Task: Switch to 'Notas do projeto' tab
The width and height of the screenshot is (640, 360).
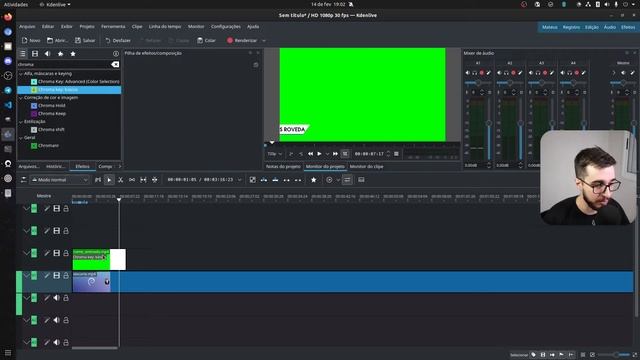Action: (x=283, y=167)
